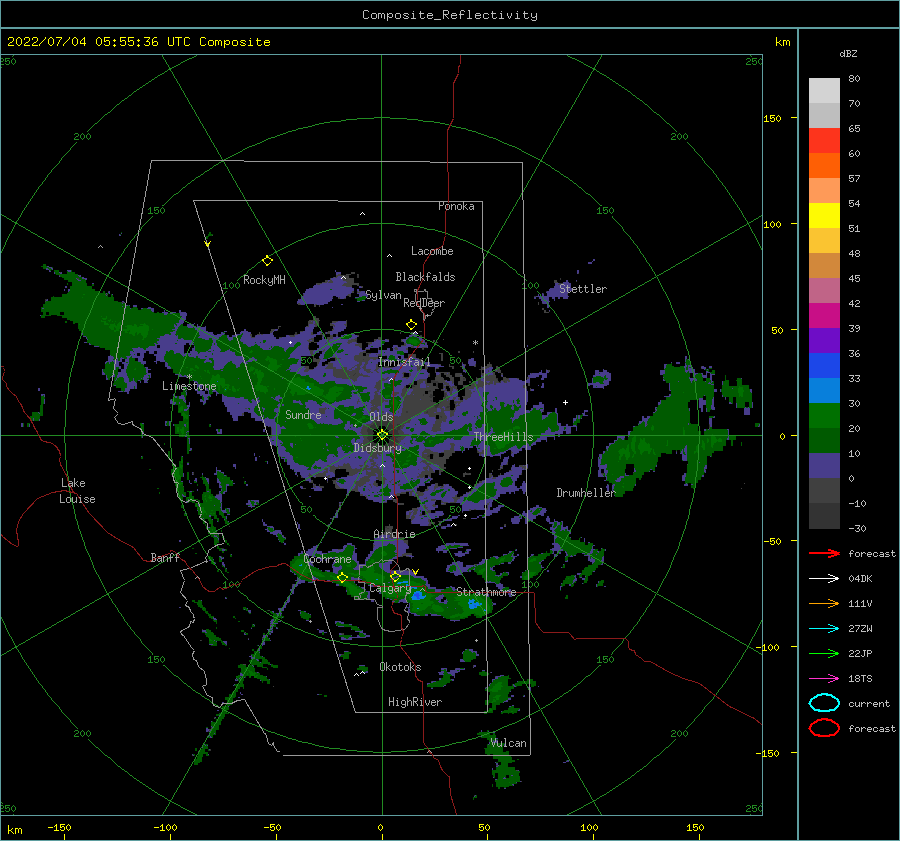Click the yellow diamond marker beside RockyMH
This screenshot has width=900, height=841.
(267, 261)
